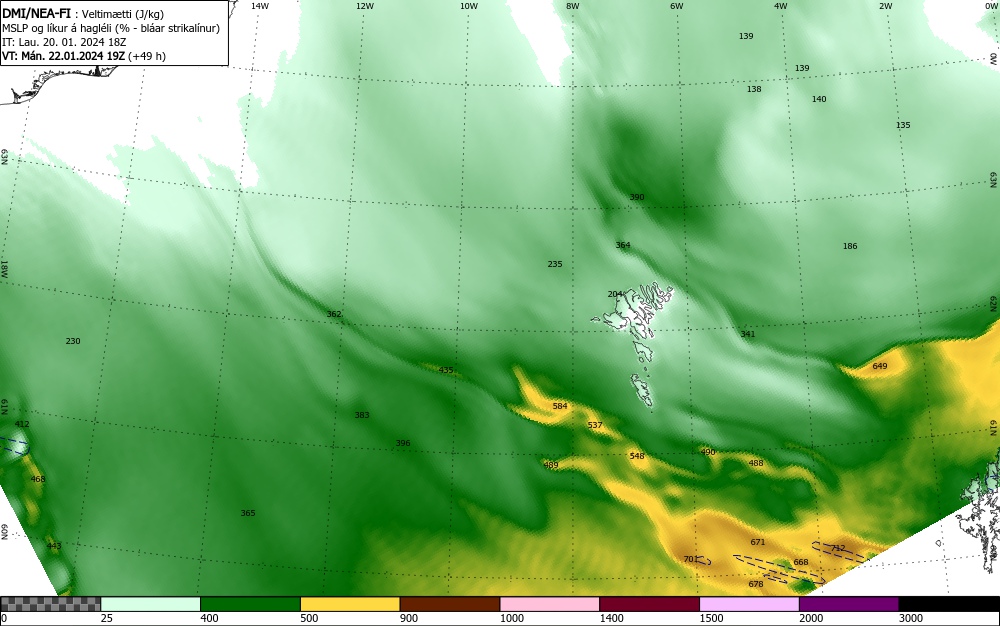Image resolution: width=1000 pixels, height=626 pixels.
Task: Click the yellow 500–900 legend swatch
Action: pos(349,604)
